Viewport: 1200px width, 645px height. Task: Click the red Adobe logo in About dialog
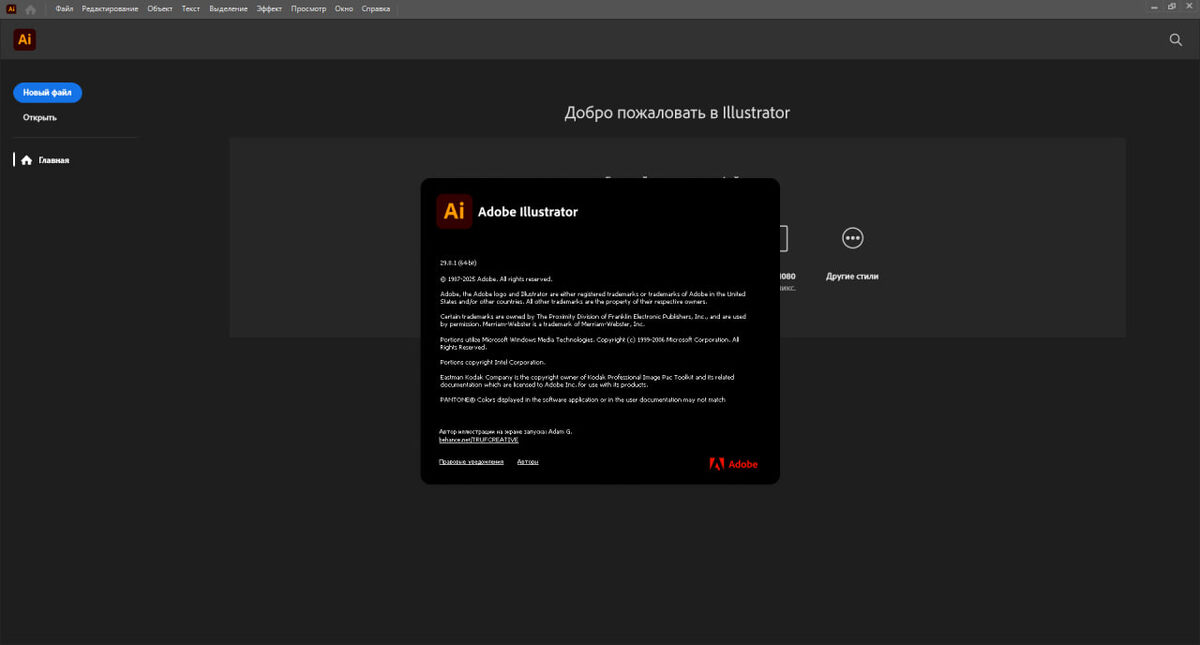point(733,464)
